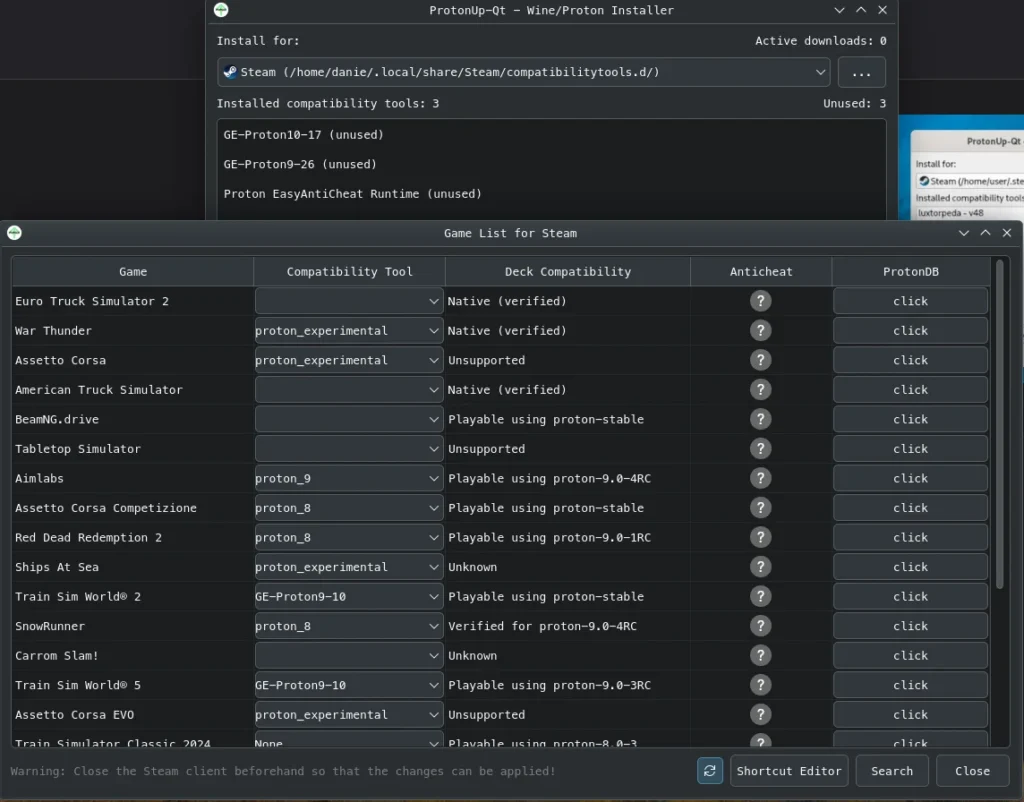
Task: Click the '...' button beside Steam location
Action: click(x=861, y=72)
